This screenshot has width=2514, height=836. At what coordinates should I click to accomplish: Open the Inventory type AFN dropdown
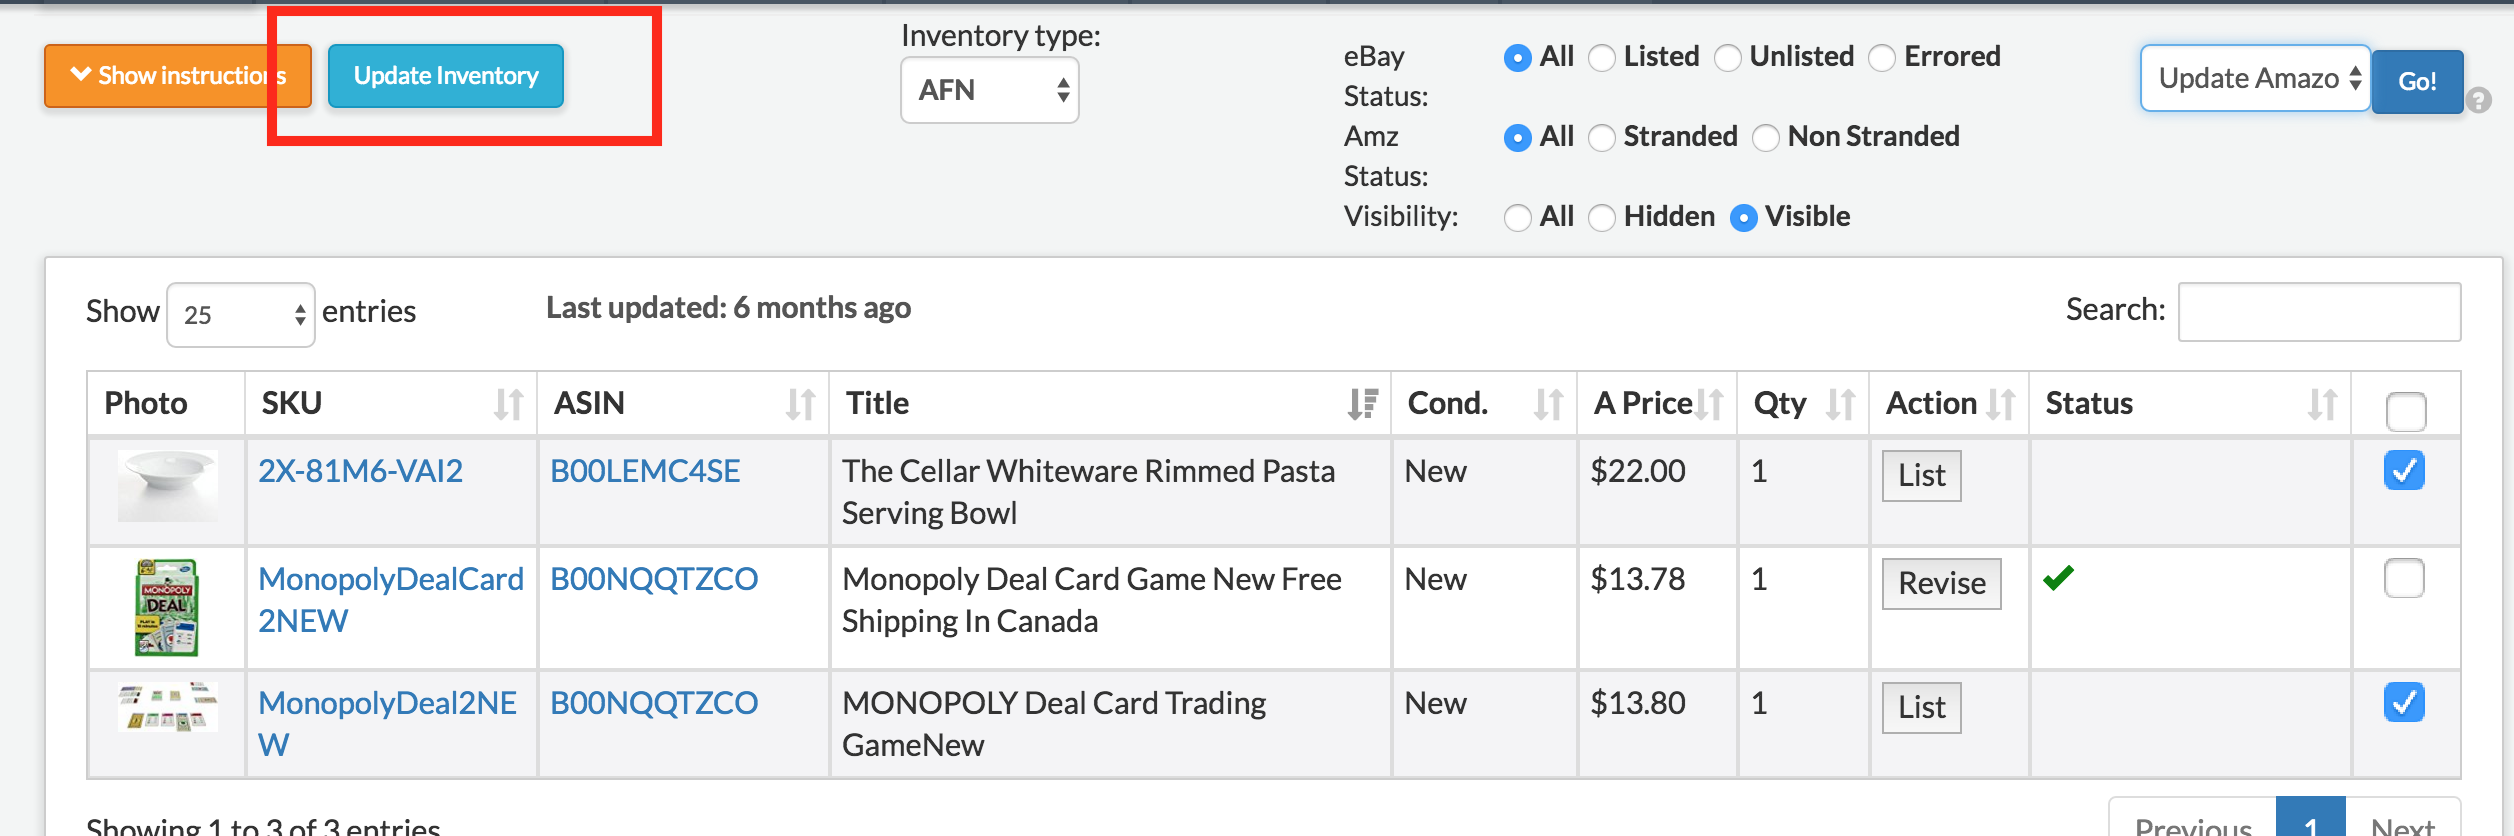(x=989, y=90)
